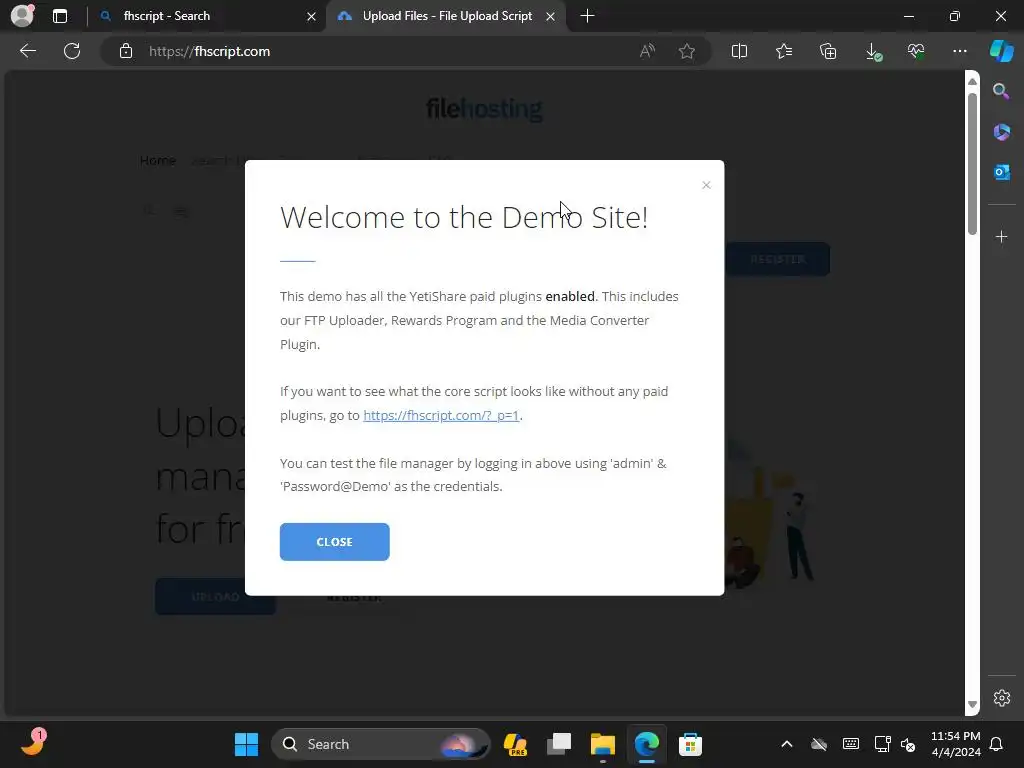Refresh the current page
1024x768 pixels.
(x=72, y=51)
